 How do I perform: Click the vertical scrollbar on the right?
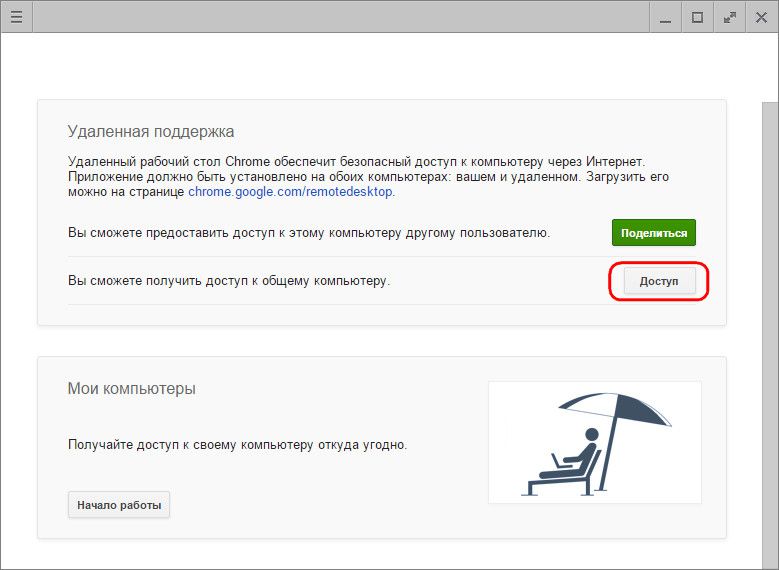point(770,335)
